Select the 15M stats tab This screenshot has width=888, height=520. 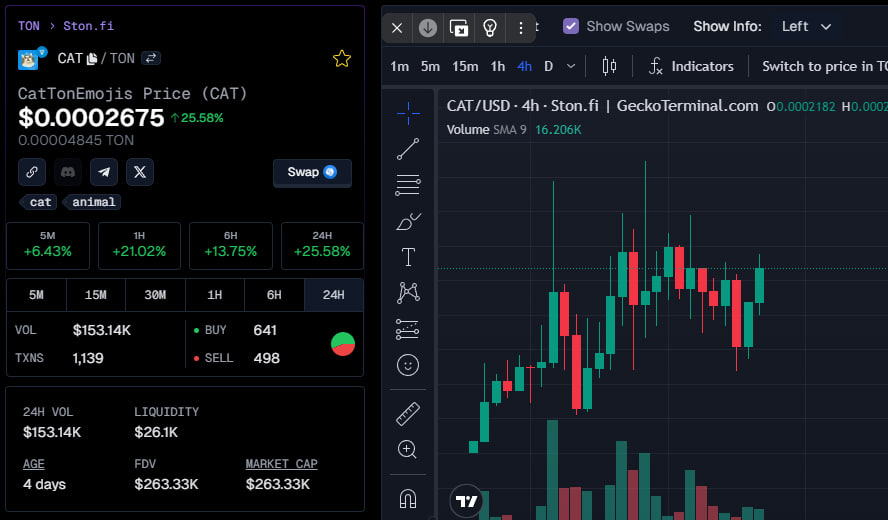pos(96,295)
